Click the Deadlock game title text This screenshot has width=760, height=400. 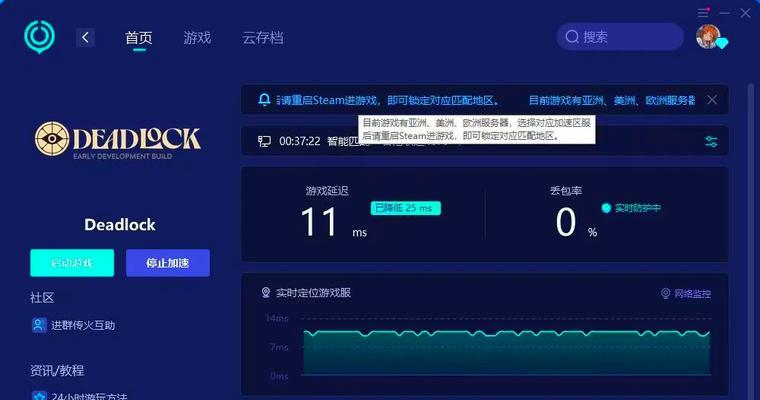[120, 224]
